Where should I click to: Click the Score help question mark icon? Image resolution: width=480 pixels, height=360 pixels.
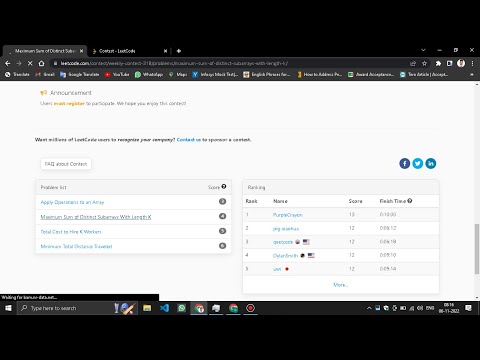click(x=224, y=187)
